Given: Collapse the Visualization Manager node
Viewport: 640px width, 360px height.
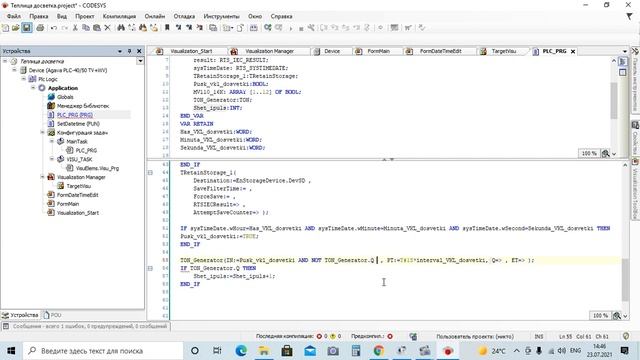Looking at the screenshot, I should tap(42, 177).
